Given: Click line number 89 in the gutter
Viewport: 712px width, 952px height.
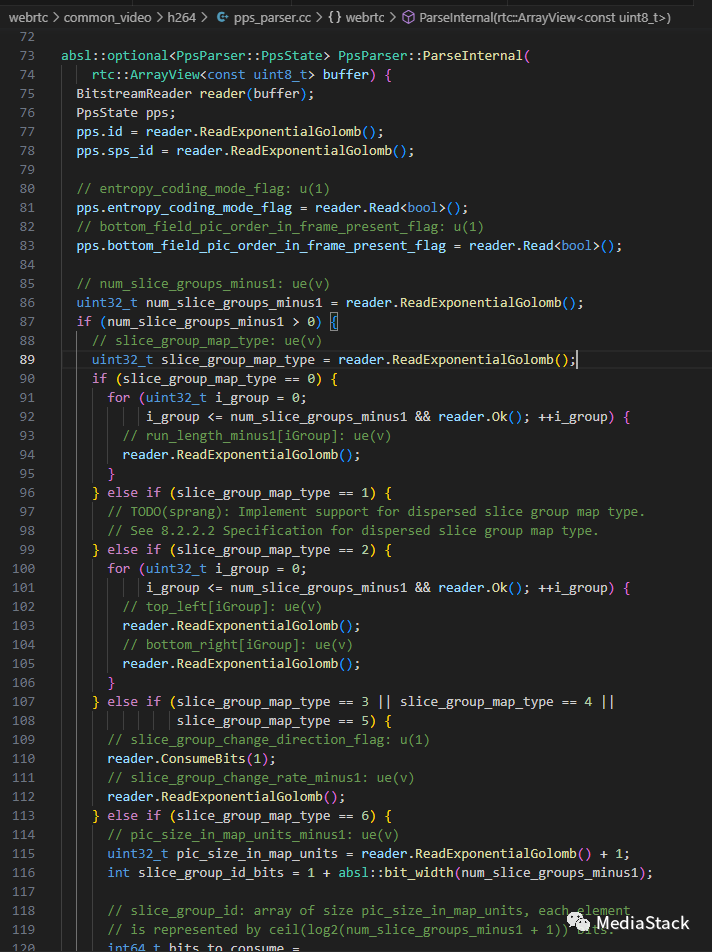Looking at the screenshot, I should [27, 359].
